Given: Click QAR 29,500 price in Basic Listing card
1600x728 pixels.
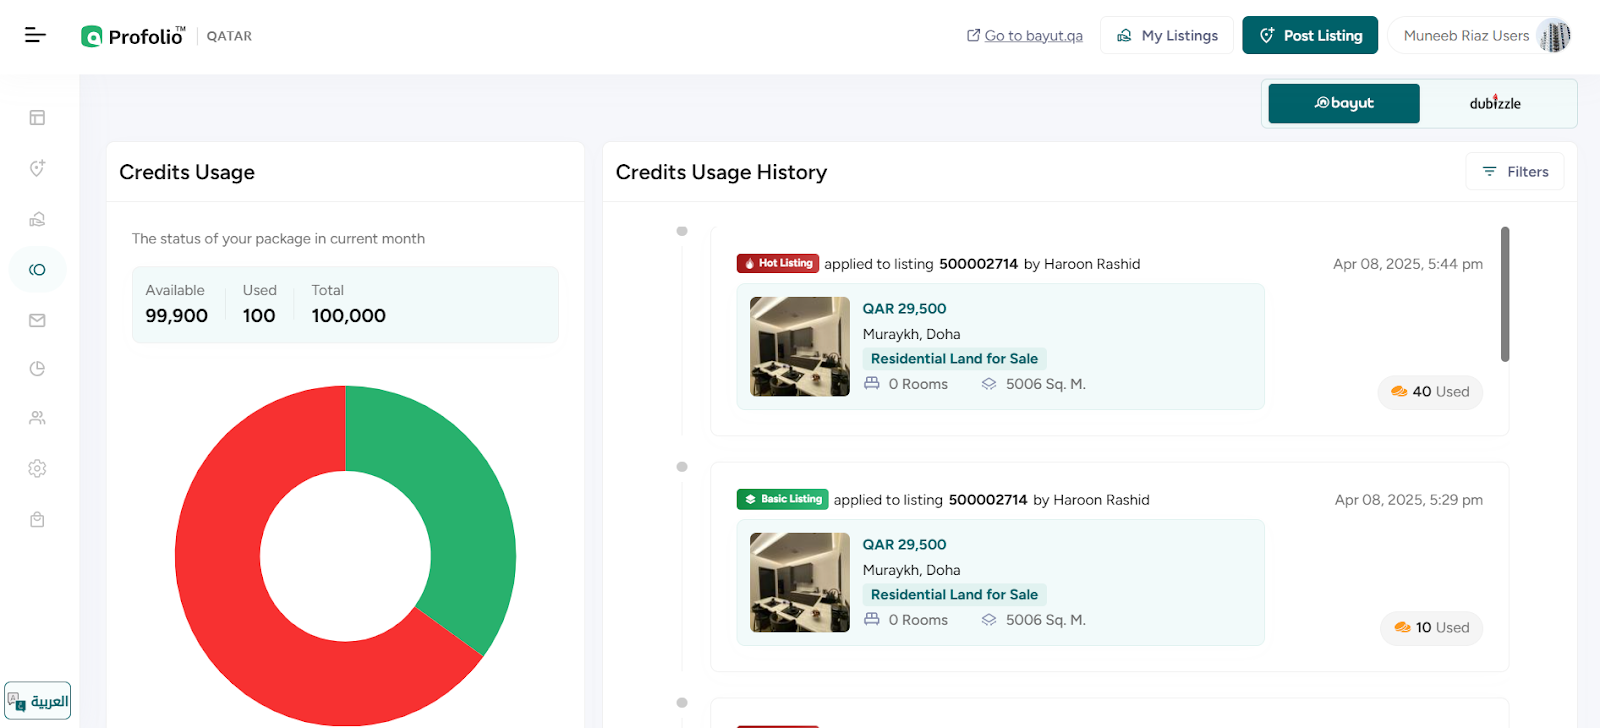Looking at the screenshot, I should [x=904, y=545].
